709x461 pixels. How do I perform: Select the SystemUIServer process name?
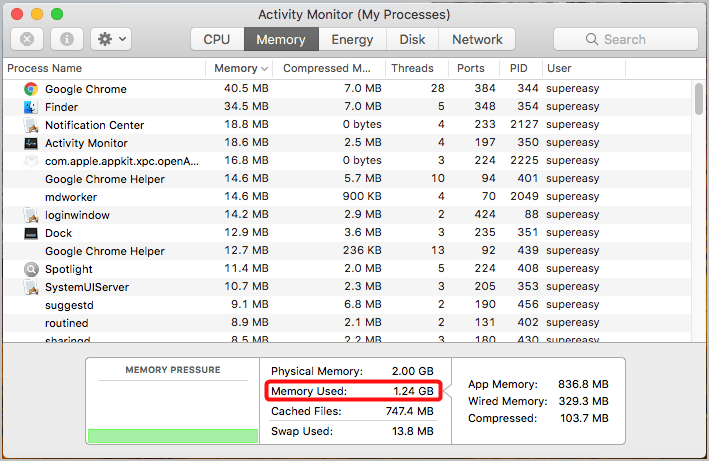click(x=87, y=287)
